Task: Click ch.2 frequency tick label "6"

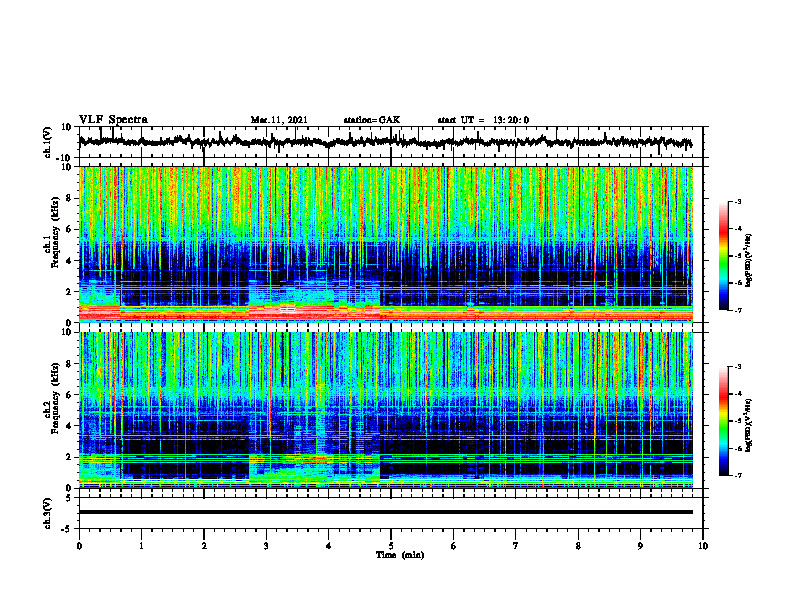Action: (x=70, y=395)
